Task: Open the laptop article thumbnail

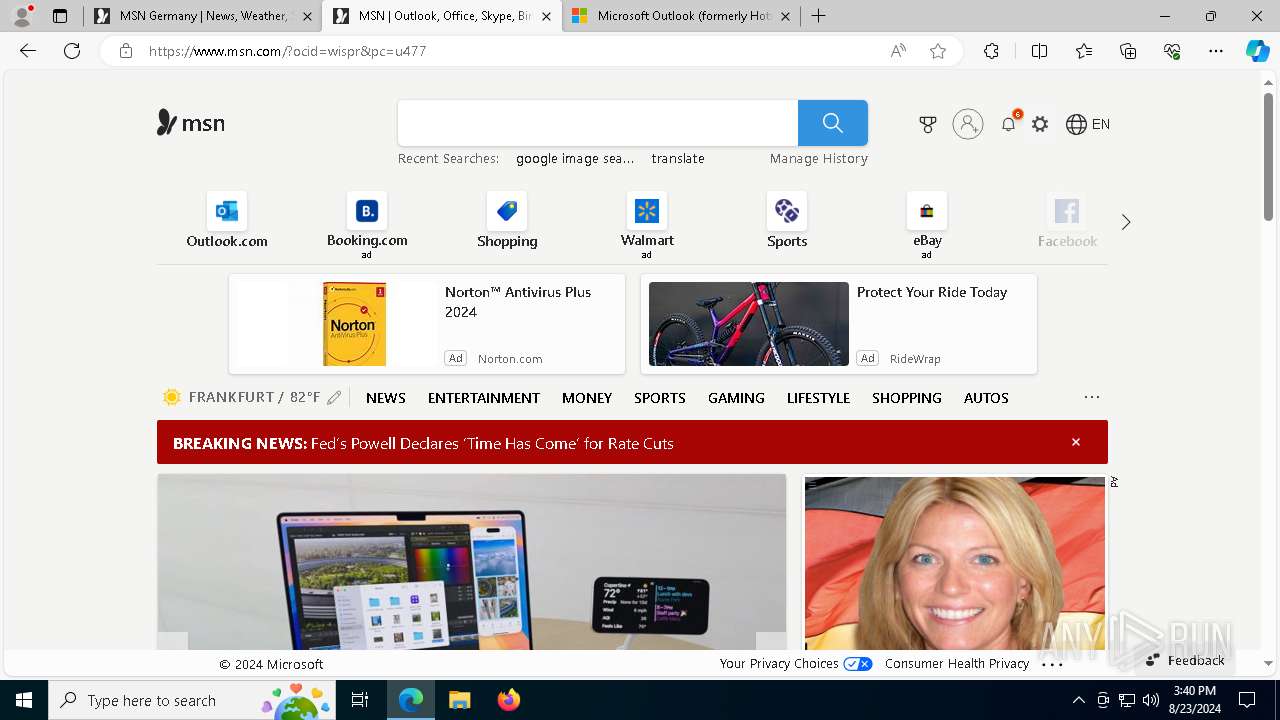Action: 471,562
